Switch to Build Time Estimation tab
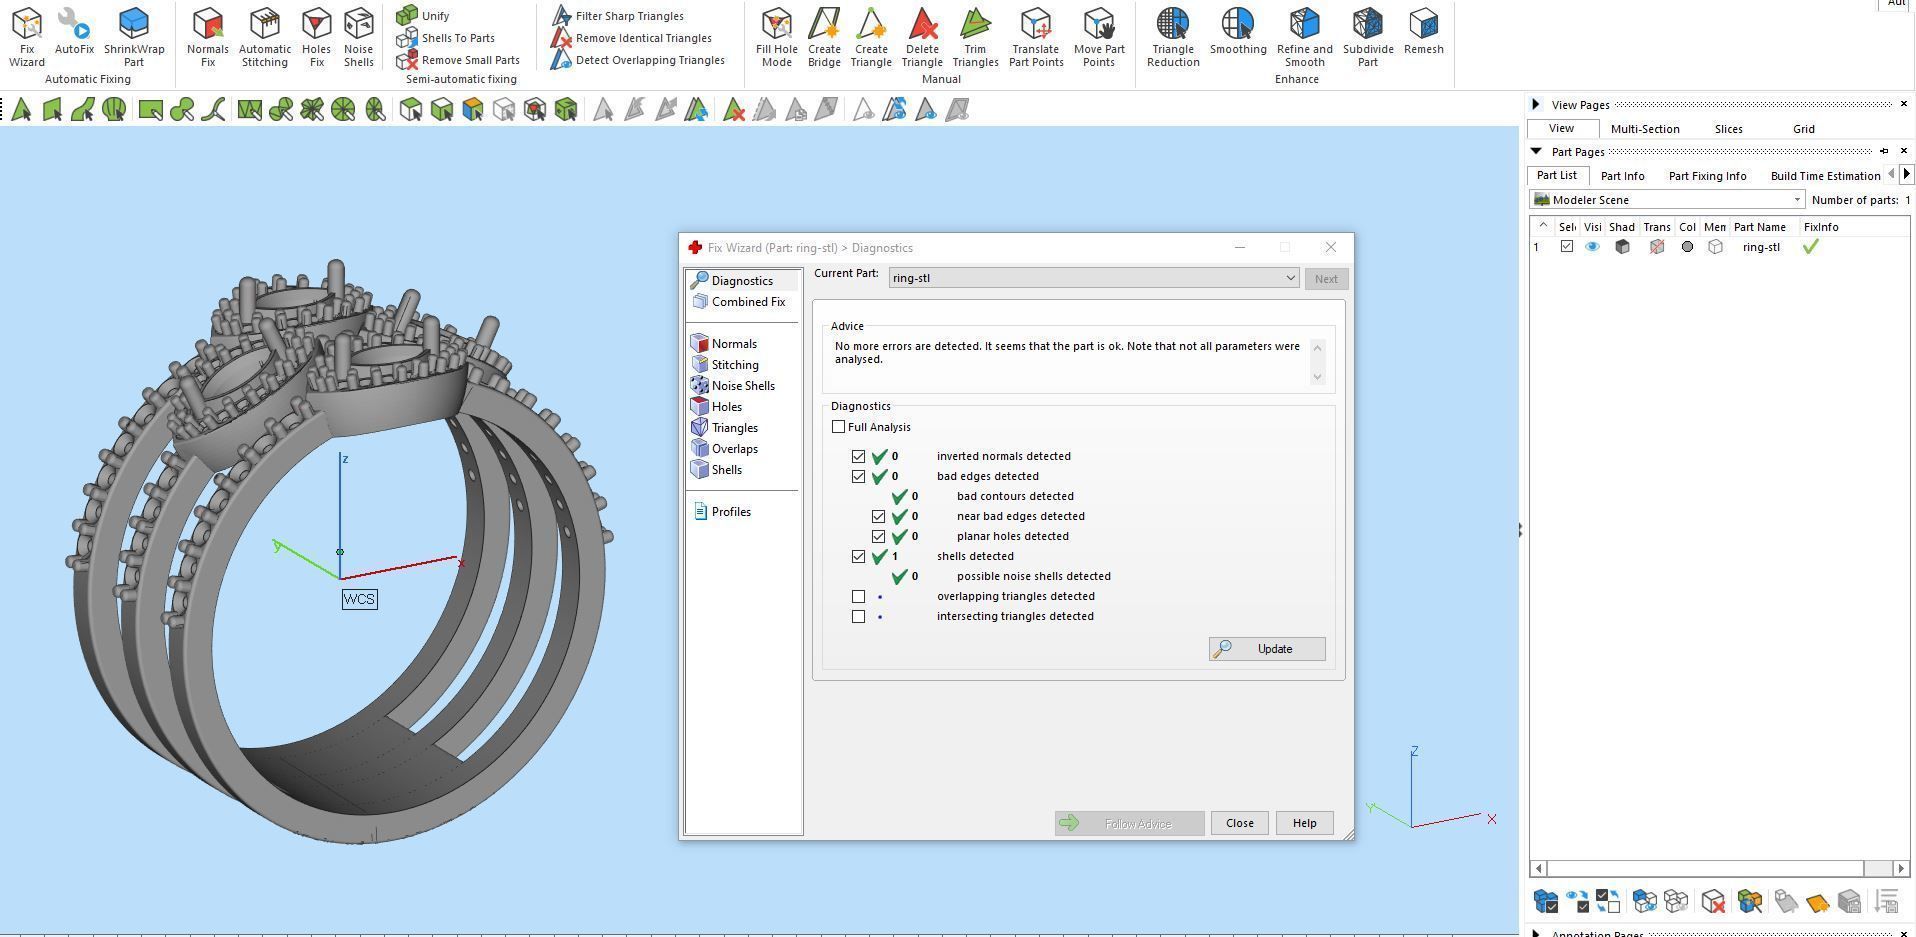Screen dimensions: 1916x937 point(1825,176)
